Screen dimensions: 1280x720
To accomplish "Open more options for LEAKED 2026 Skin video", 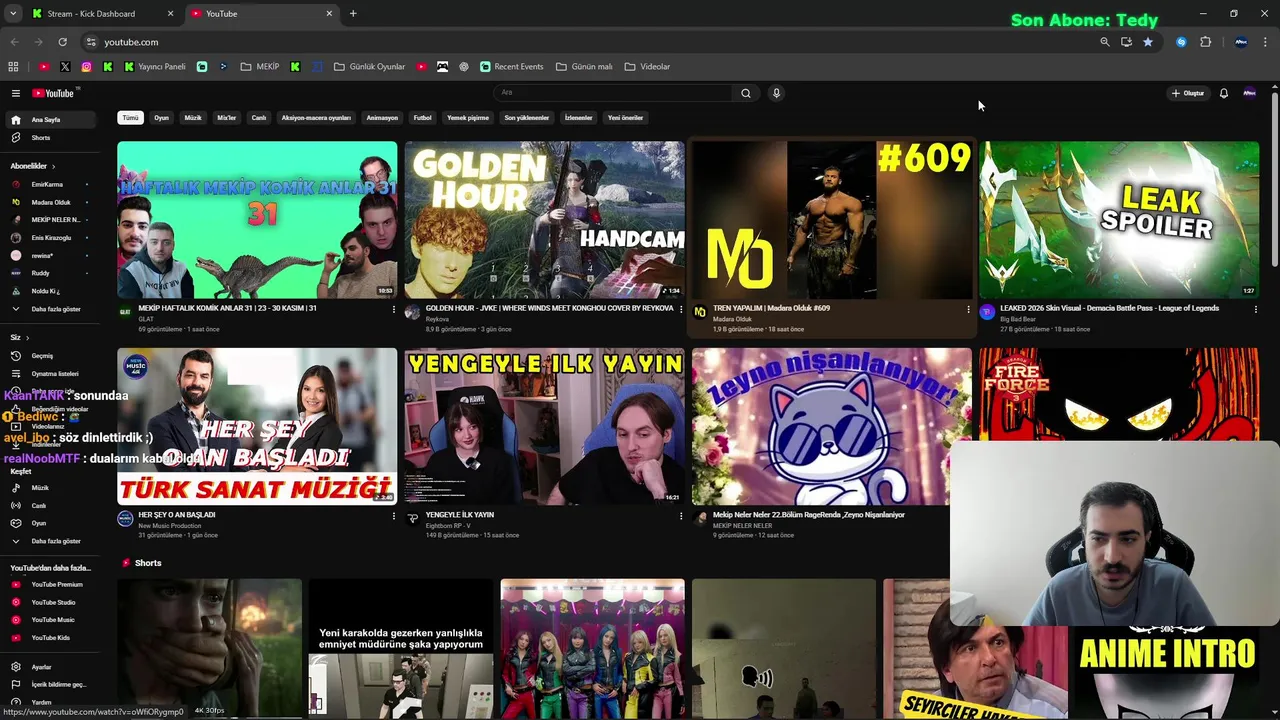I will point(1256,310).
